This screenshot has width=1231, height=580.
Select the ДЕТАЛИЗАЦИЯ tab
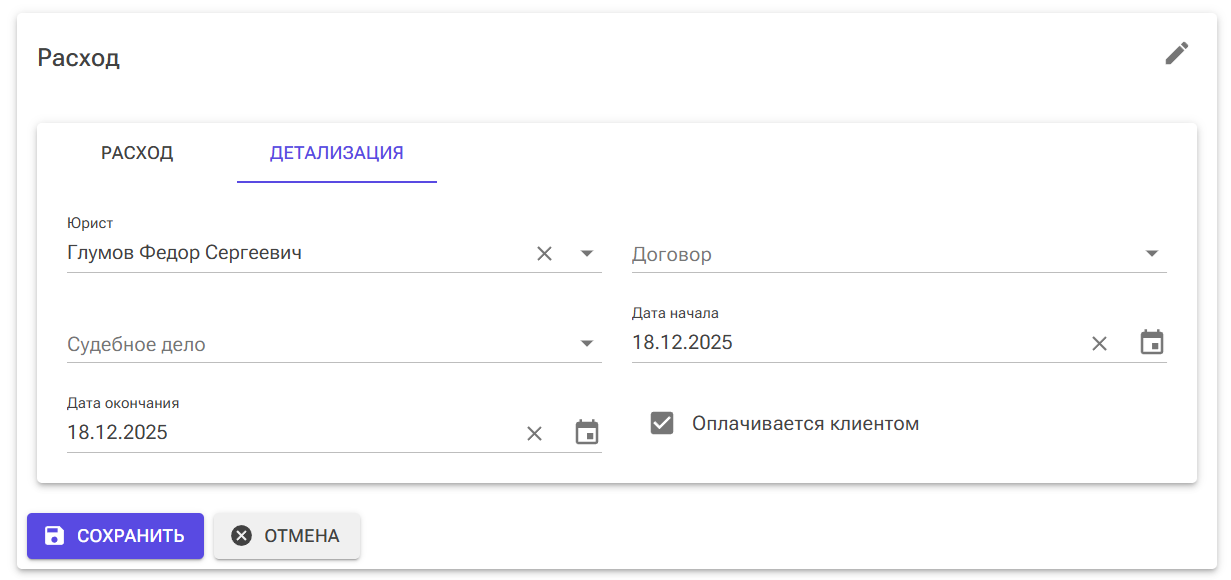(336, 153)
